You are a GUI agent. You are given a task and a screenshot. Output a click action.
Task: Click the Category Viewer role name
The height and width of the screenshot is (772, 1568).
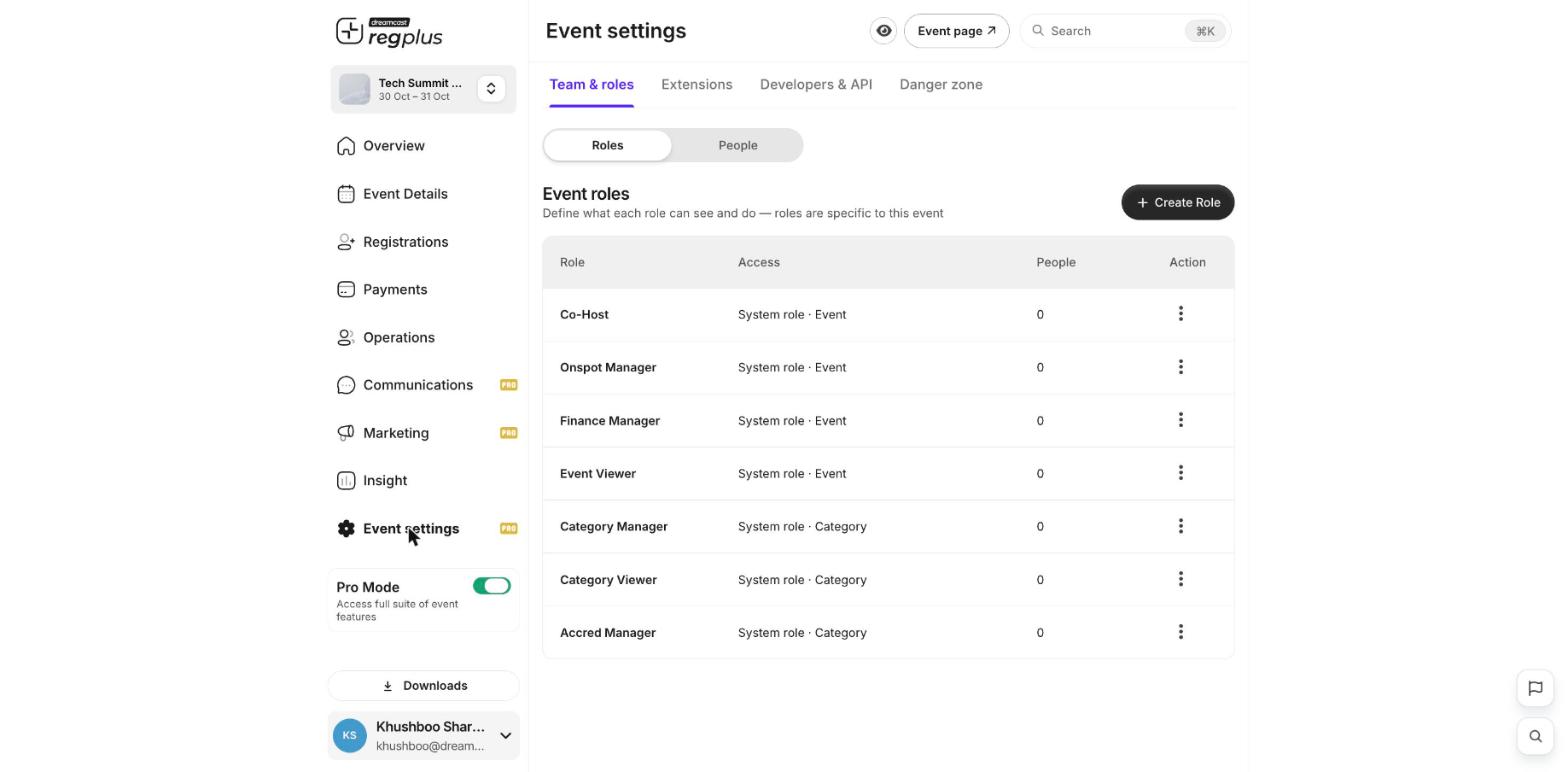tap(608, 580)
